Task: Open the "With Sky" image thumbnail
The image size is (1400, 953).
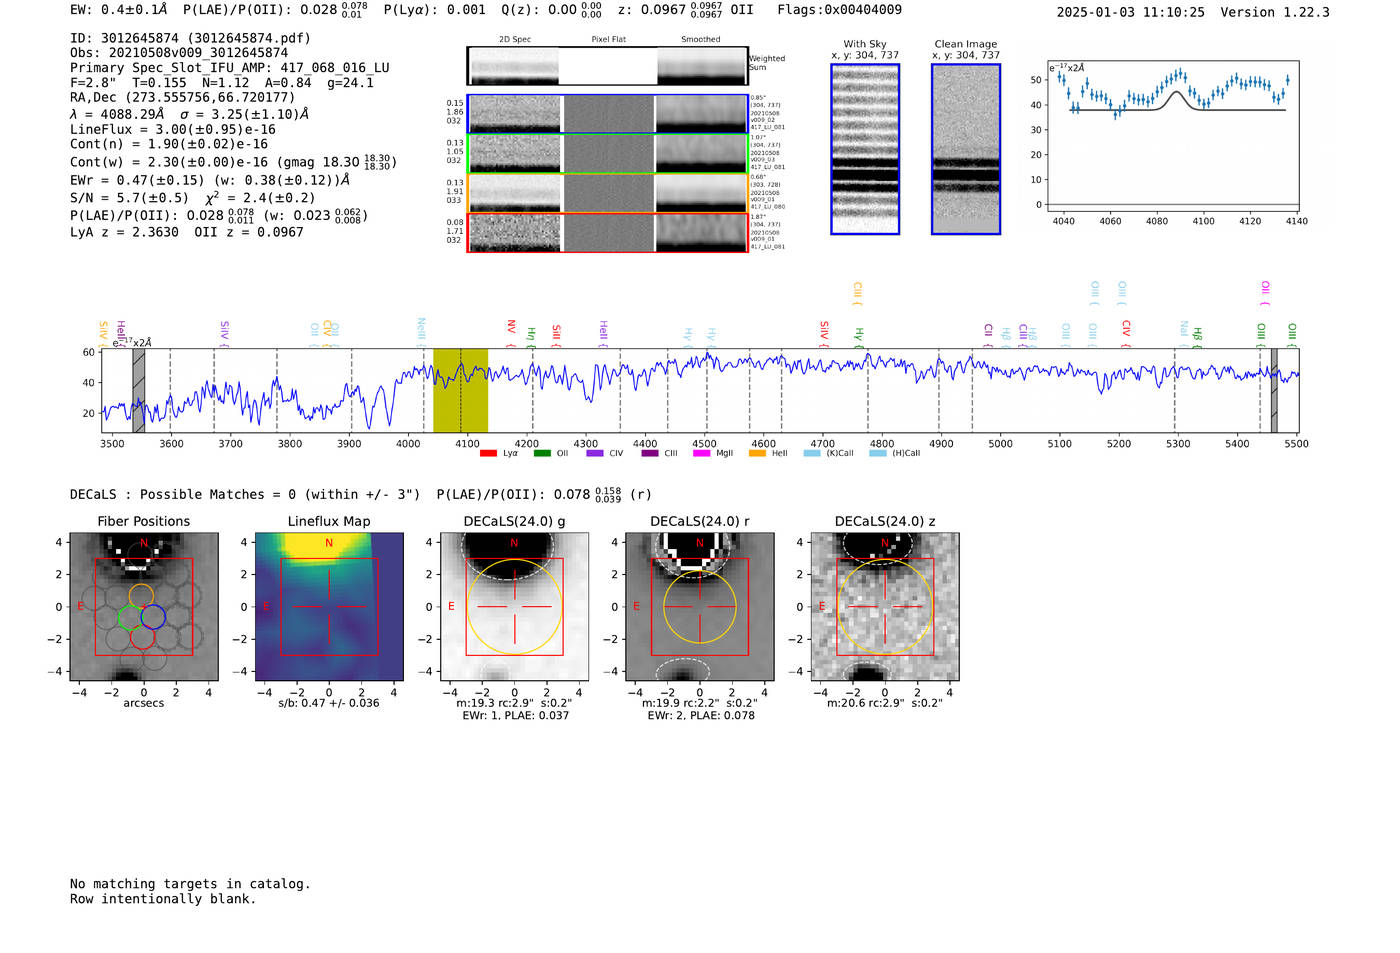Action: 865,149
